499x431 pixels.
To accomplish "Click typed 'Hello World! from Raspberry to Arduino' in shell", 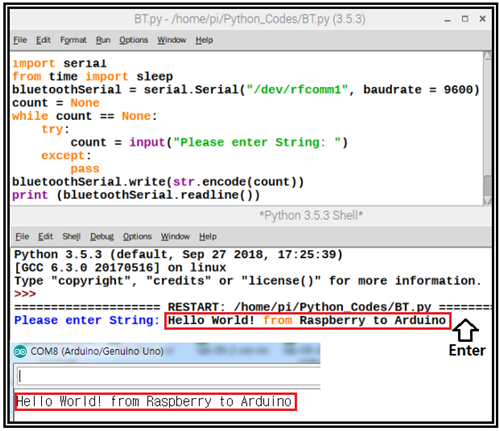I will point(307,320).
